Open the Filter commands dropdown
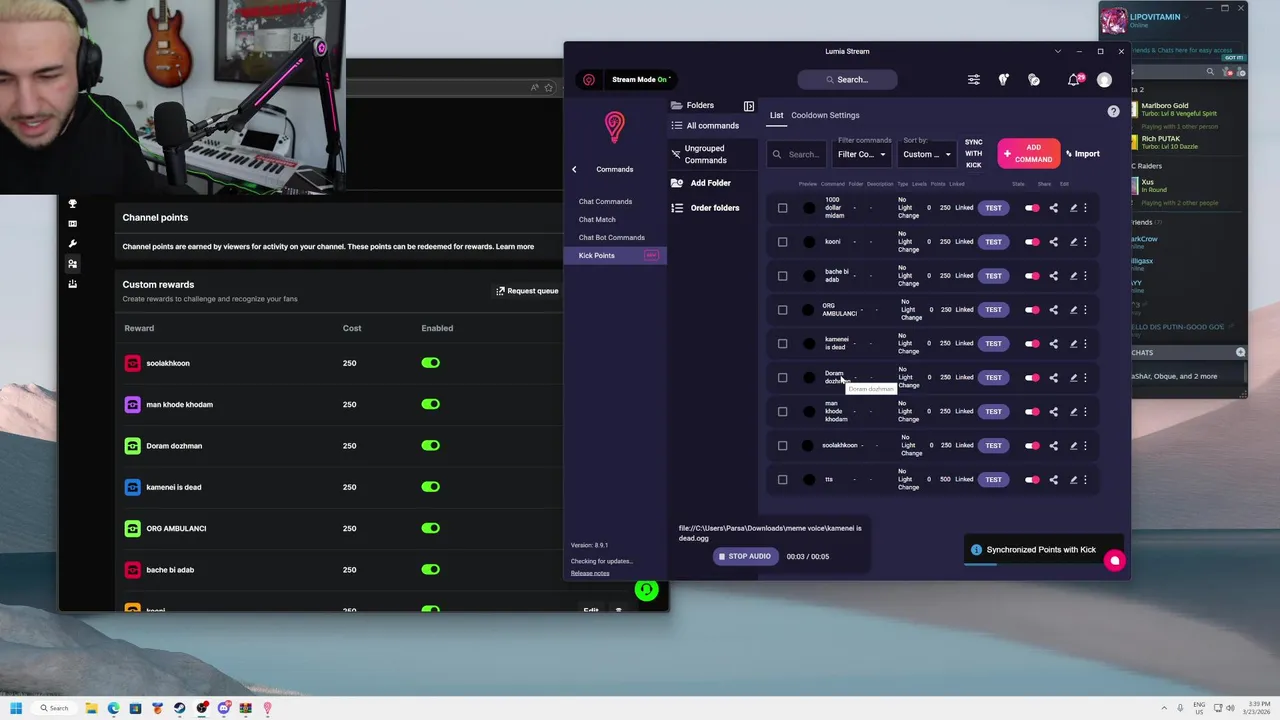The image size is (1280, 720). pos(862,154)
